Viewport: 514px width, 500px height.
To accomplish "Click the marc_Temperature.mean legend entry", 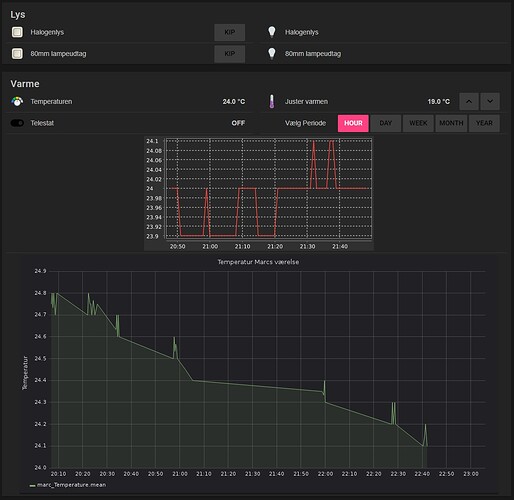I will click(x=68, y=485).
